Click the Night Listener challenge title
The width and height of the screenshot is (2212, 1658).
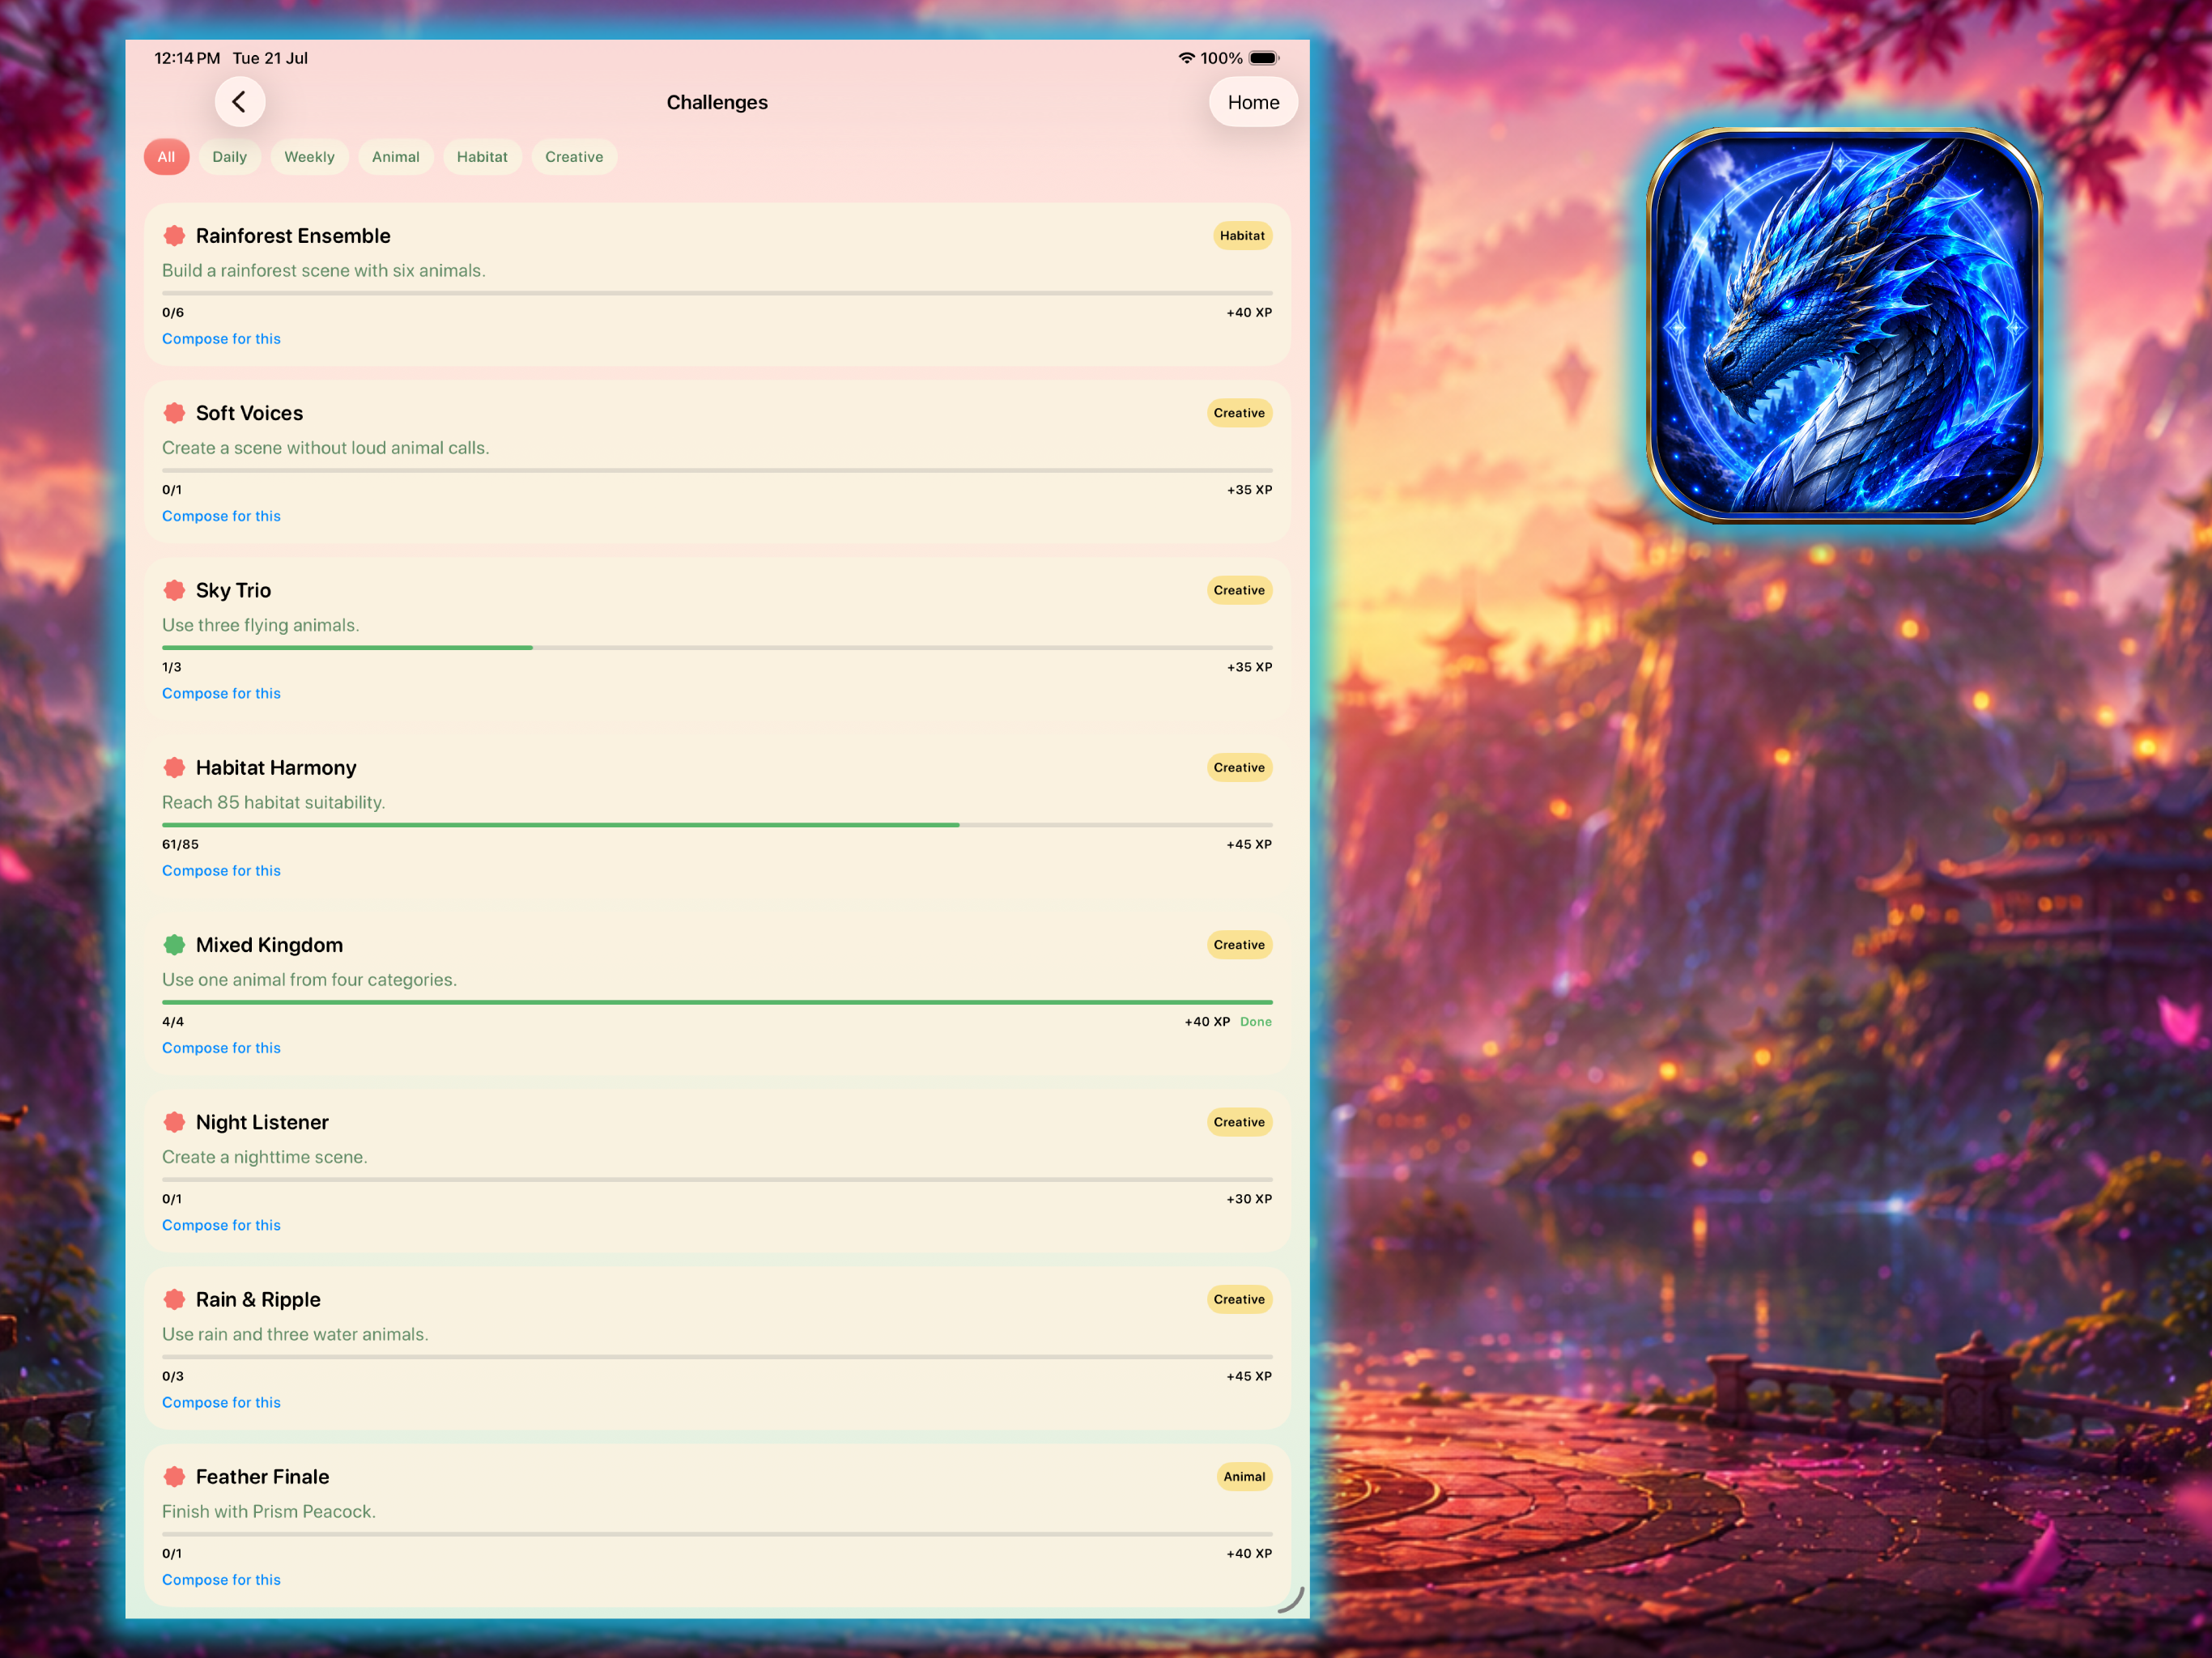coord(262,1122)
